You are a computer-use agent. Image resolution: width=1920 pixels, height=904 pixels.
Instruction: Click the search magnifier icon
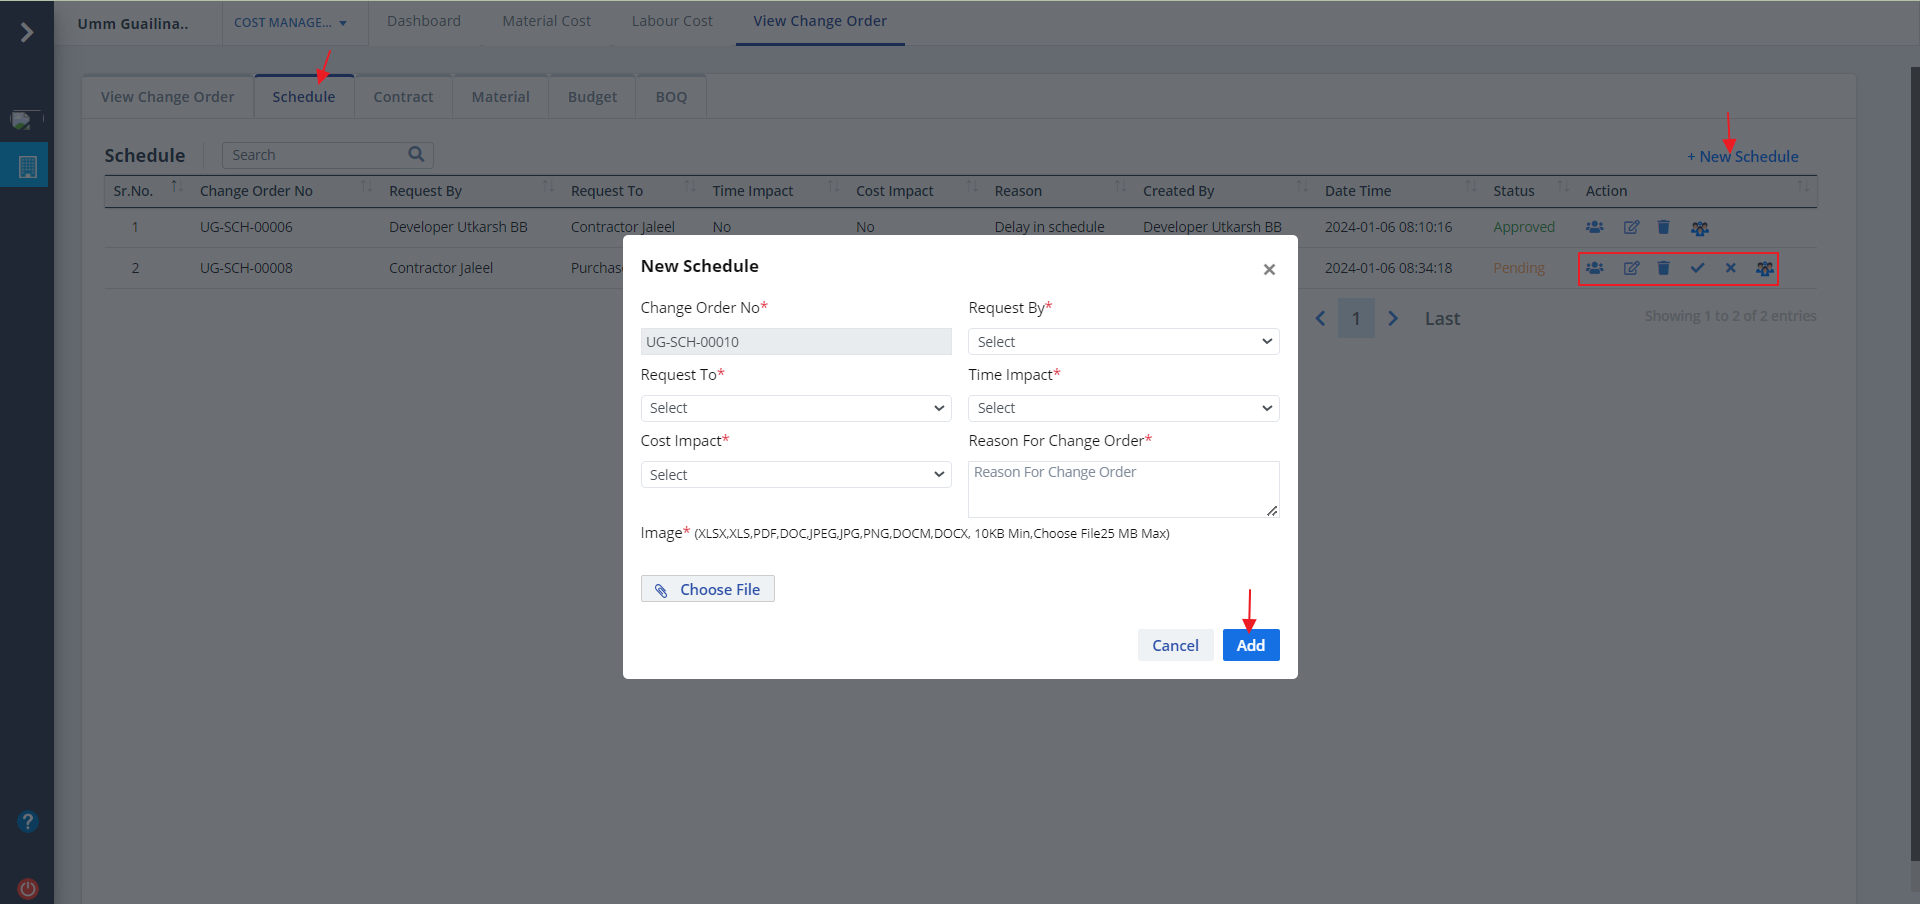pos(416,154)
